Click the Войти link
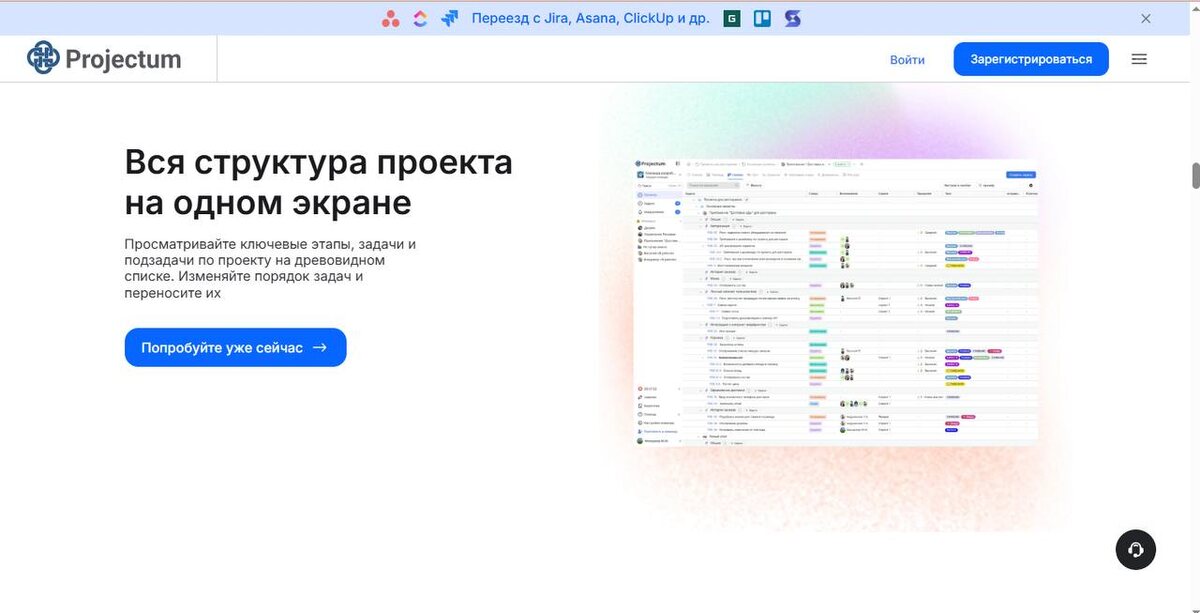1200x613 pixels. click(907, 60)
